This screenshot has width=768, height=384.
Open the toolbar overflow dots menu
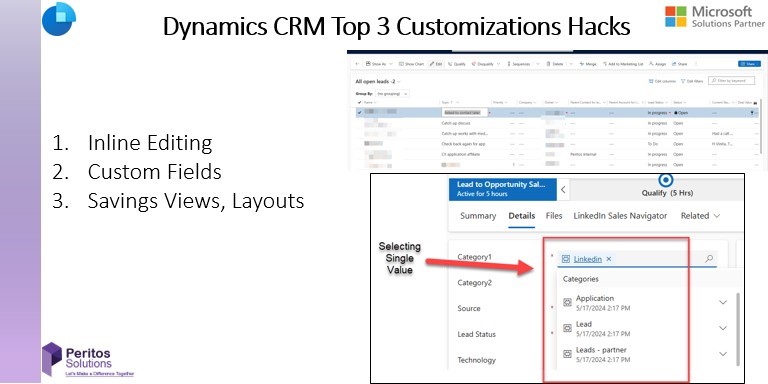tap(696, 64)
